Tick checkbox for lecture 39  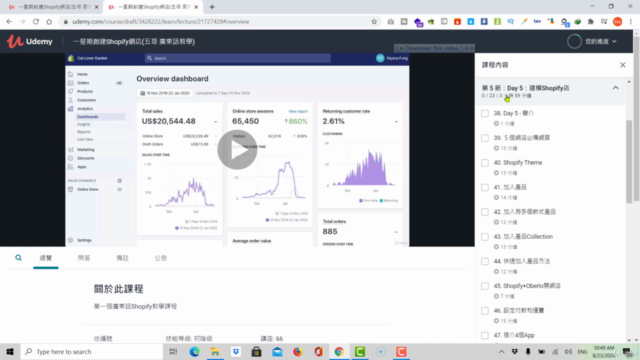click(485, 138)
